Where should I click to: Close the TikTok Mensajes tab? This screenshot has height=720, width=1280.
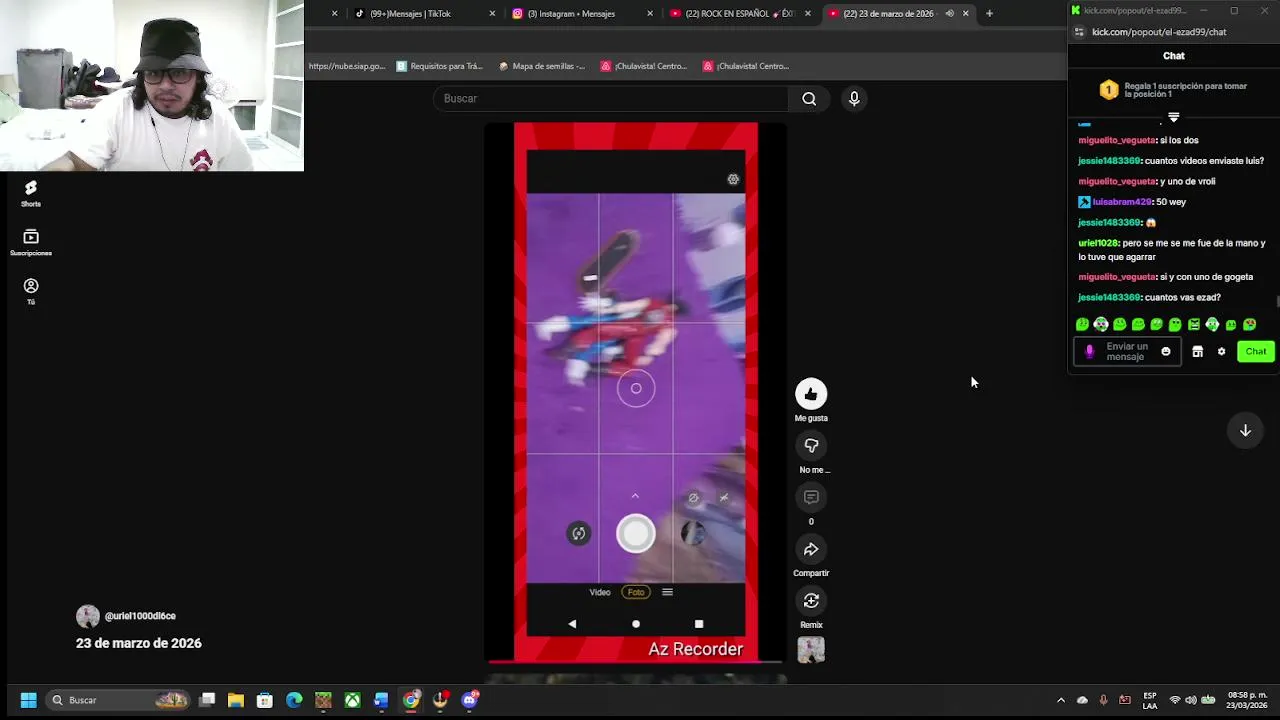click(x=492, y=14)
